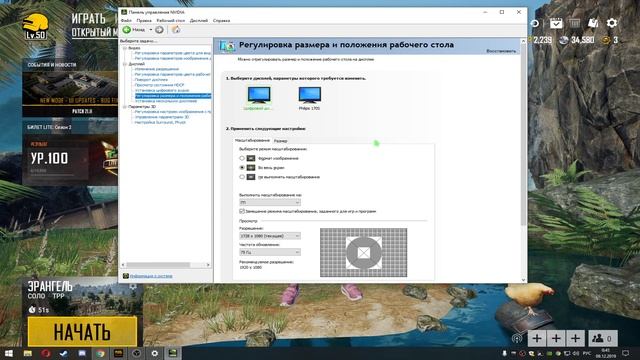640x360 pixels.
Task: Click the scroll-left arrow of task tree scrollbar
Action: tap(124, 265)
